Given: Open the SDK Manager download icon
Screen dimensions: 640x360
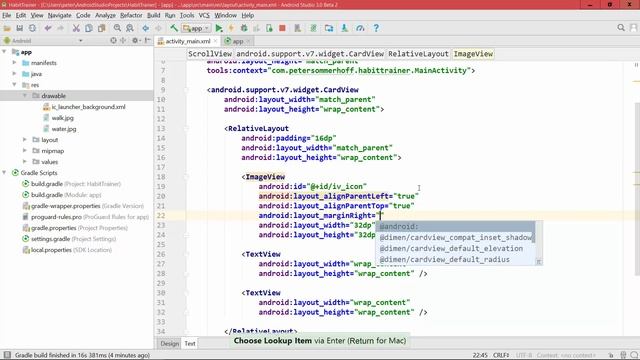Looking at the screenshot, I should tap(344, 28).
